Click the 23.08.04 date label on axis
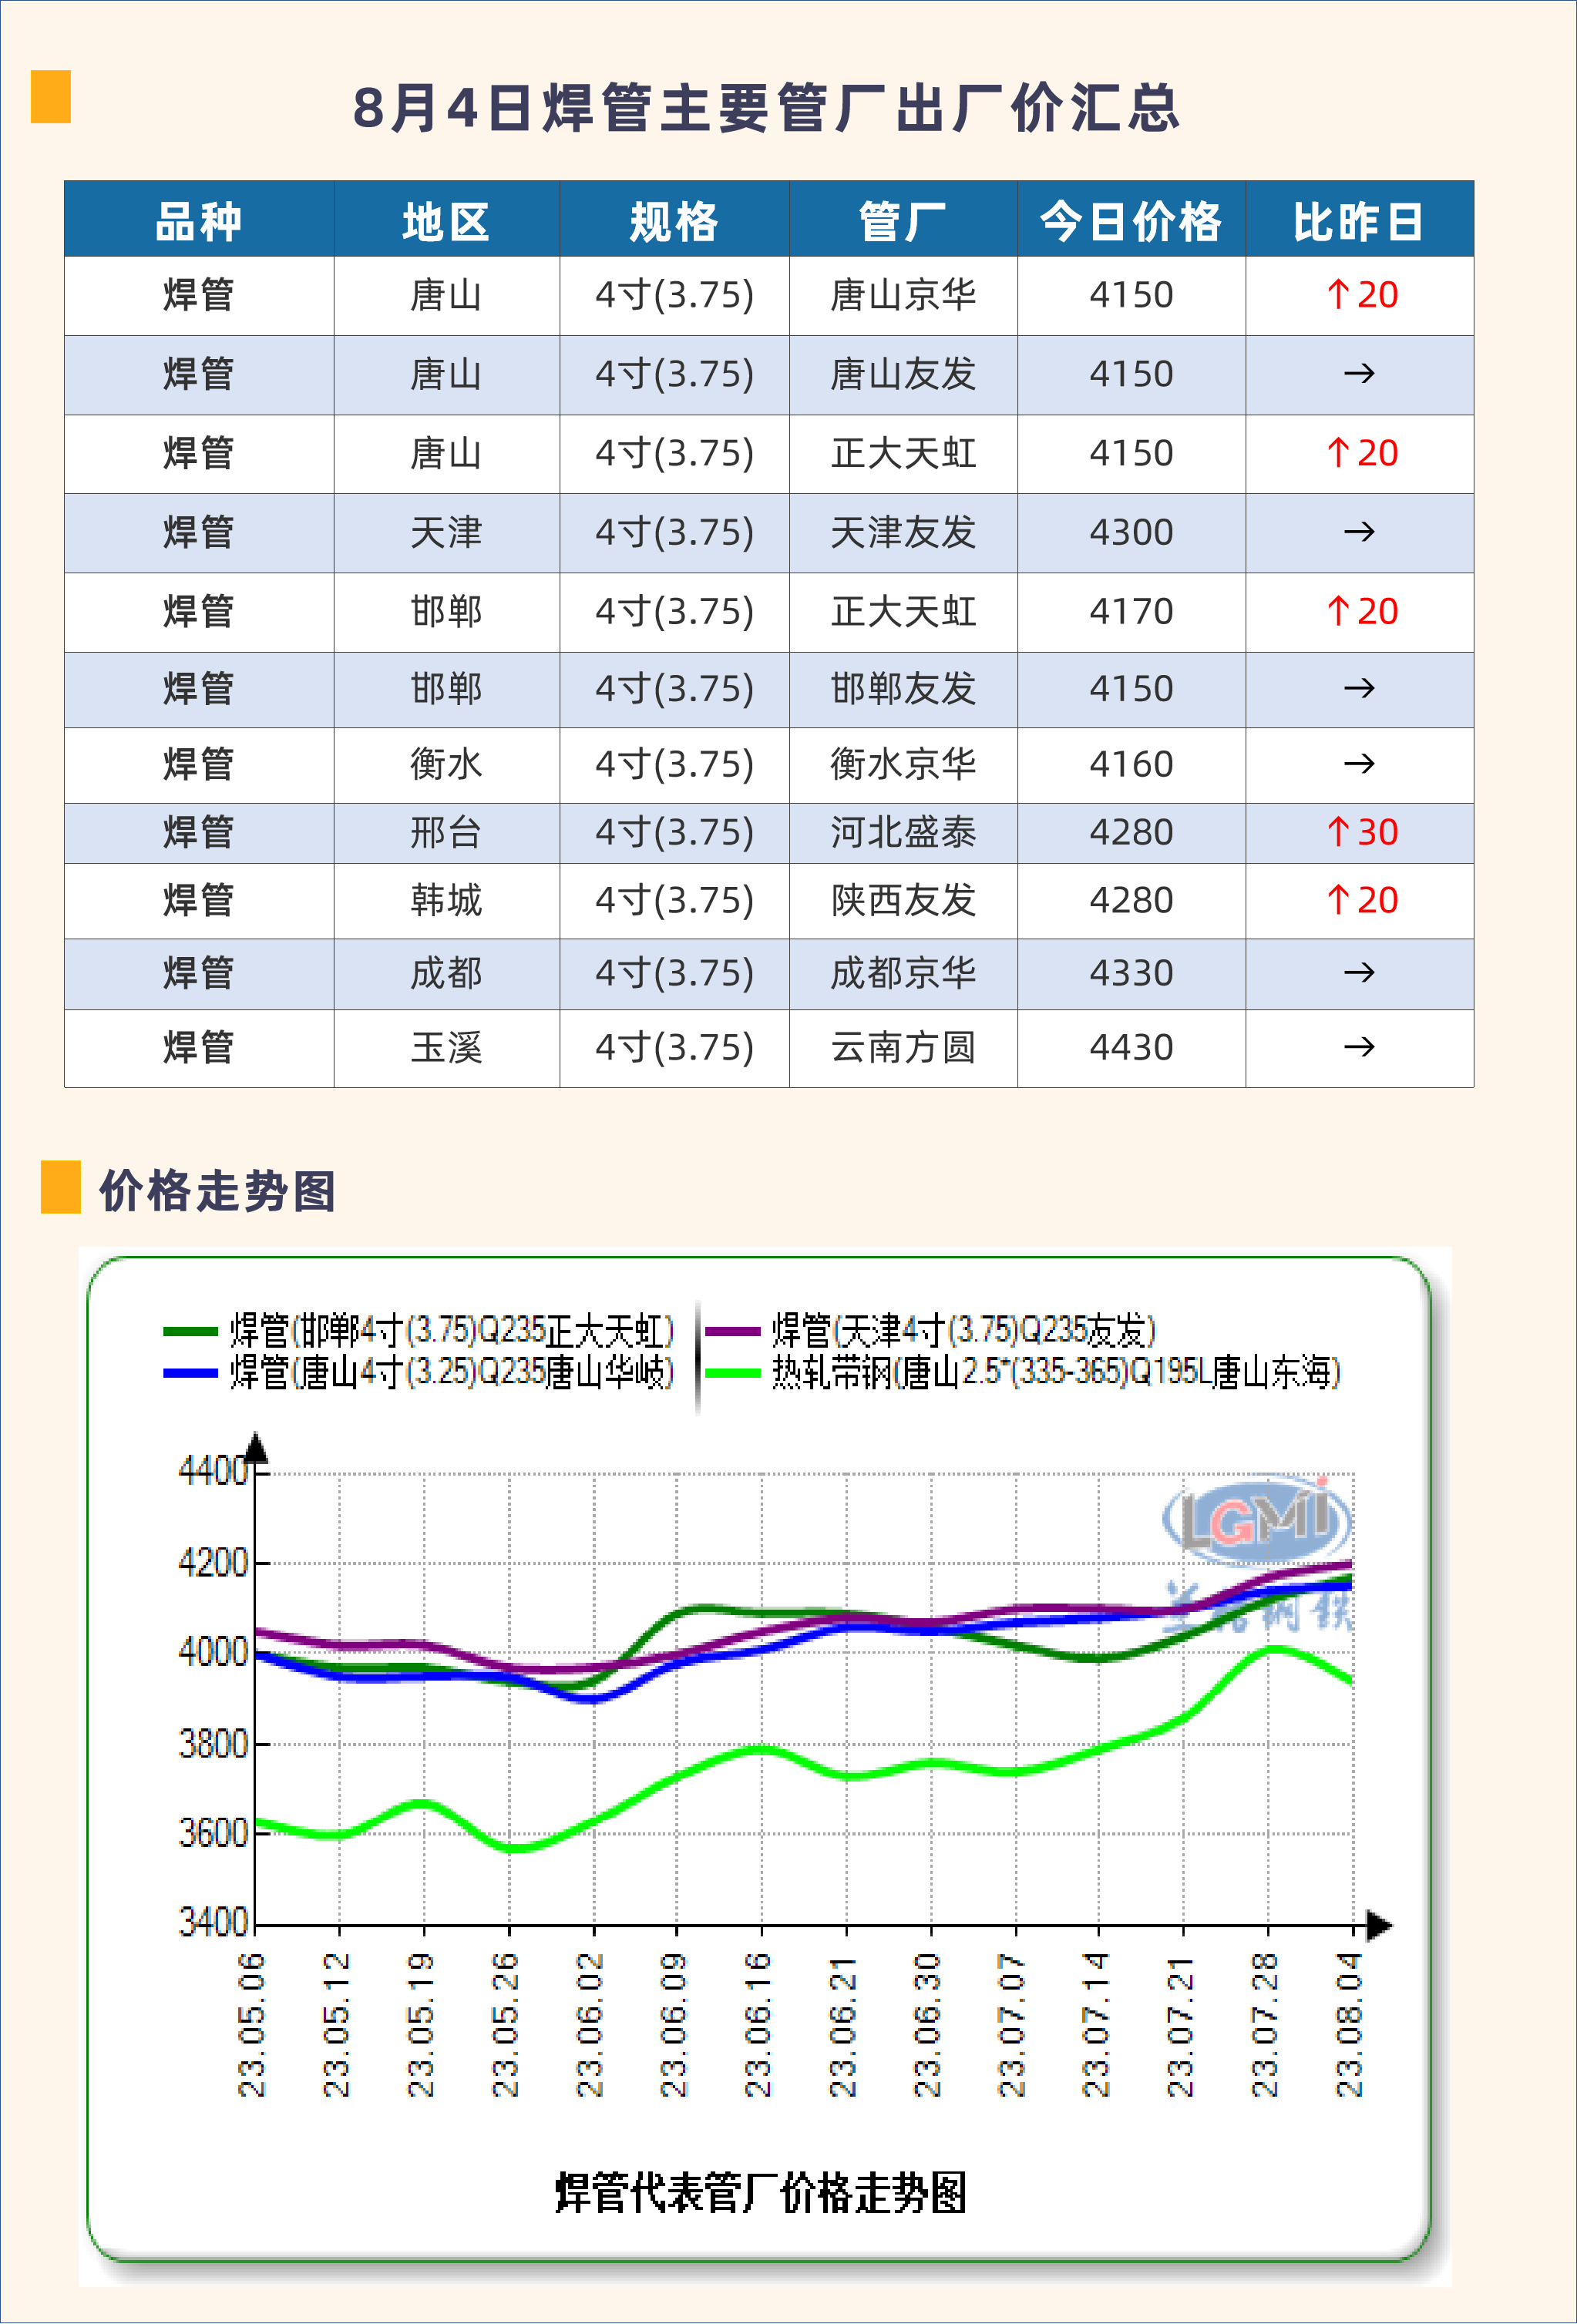 click(x=1349, y=2024)
